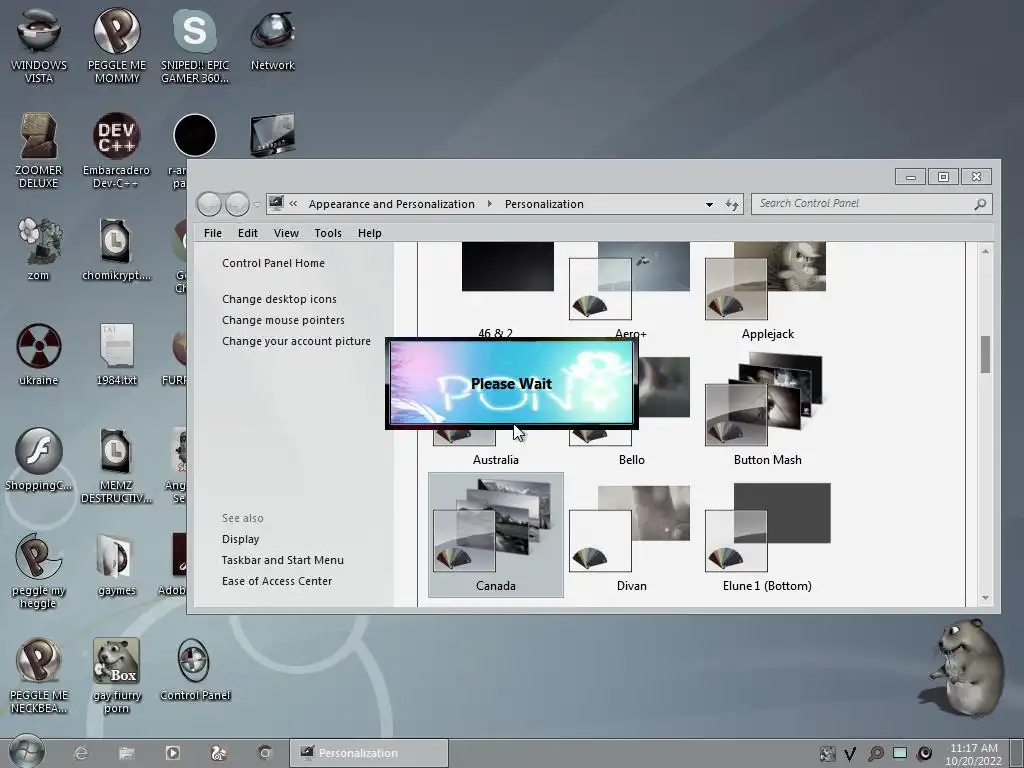Go to Control Panel Home
The width and height of the screenshot is (1024, 768).
point(273,263)
